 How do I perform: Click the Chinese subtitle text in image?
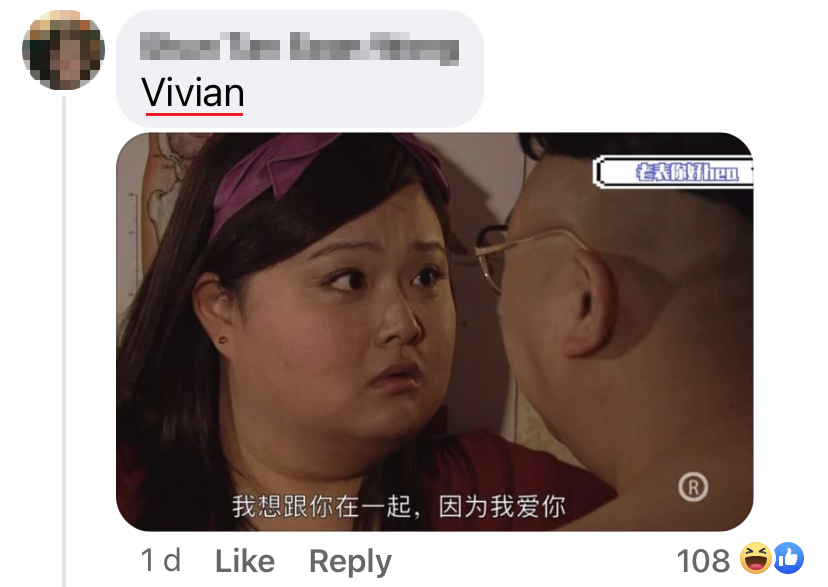pos(399,506)
